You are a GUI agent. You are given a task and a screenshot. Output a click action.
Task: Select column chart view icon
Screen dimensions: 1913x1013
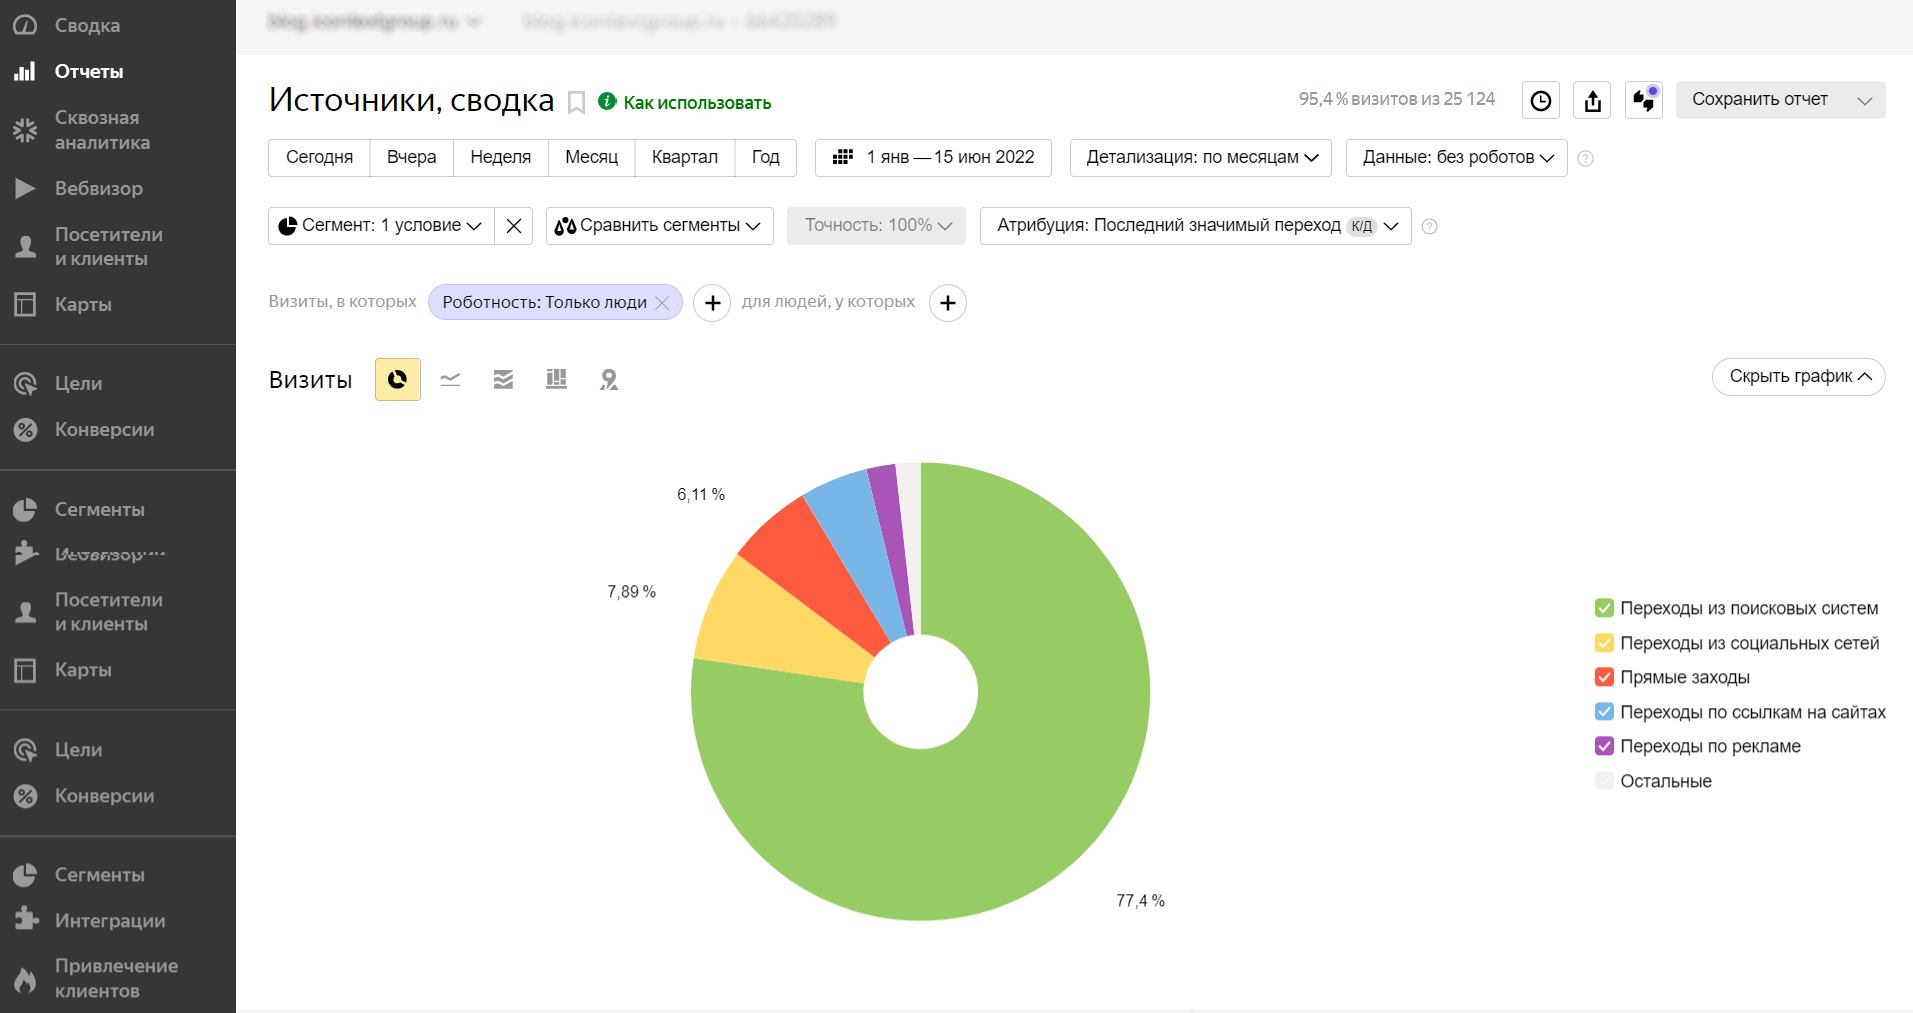(x=556, y=379)
